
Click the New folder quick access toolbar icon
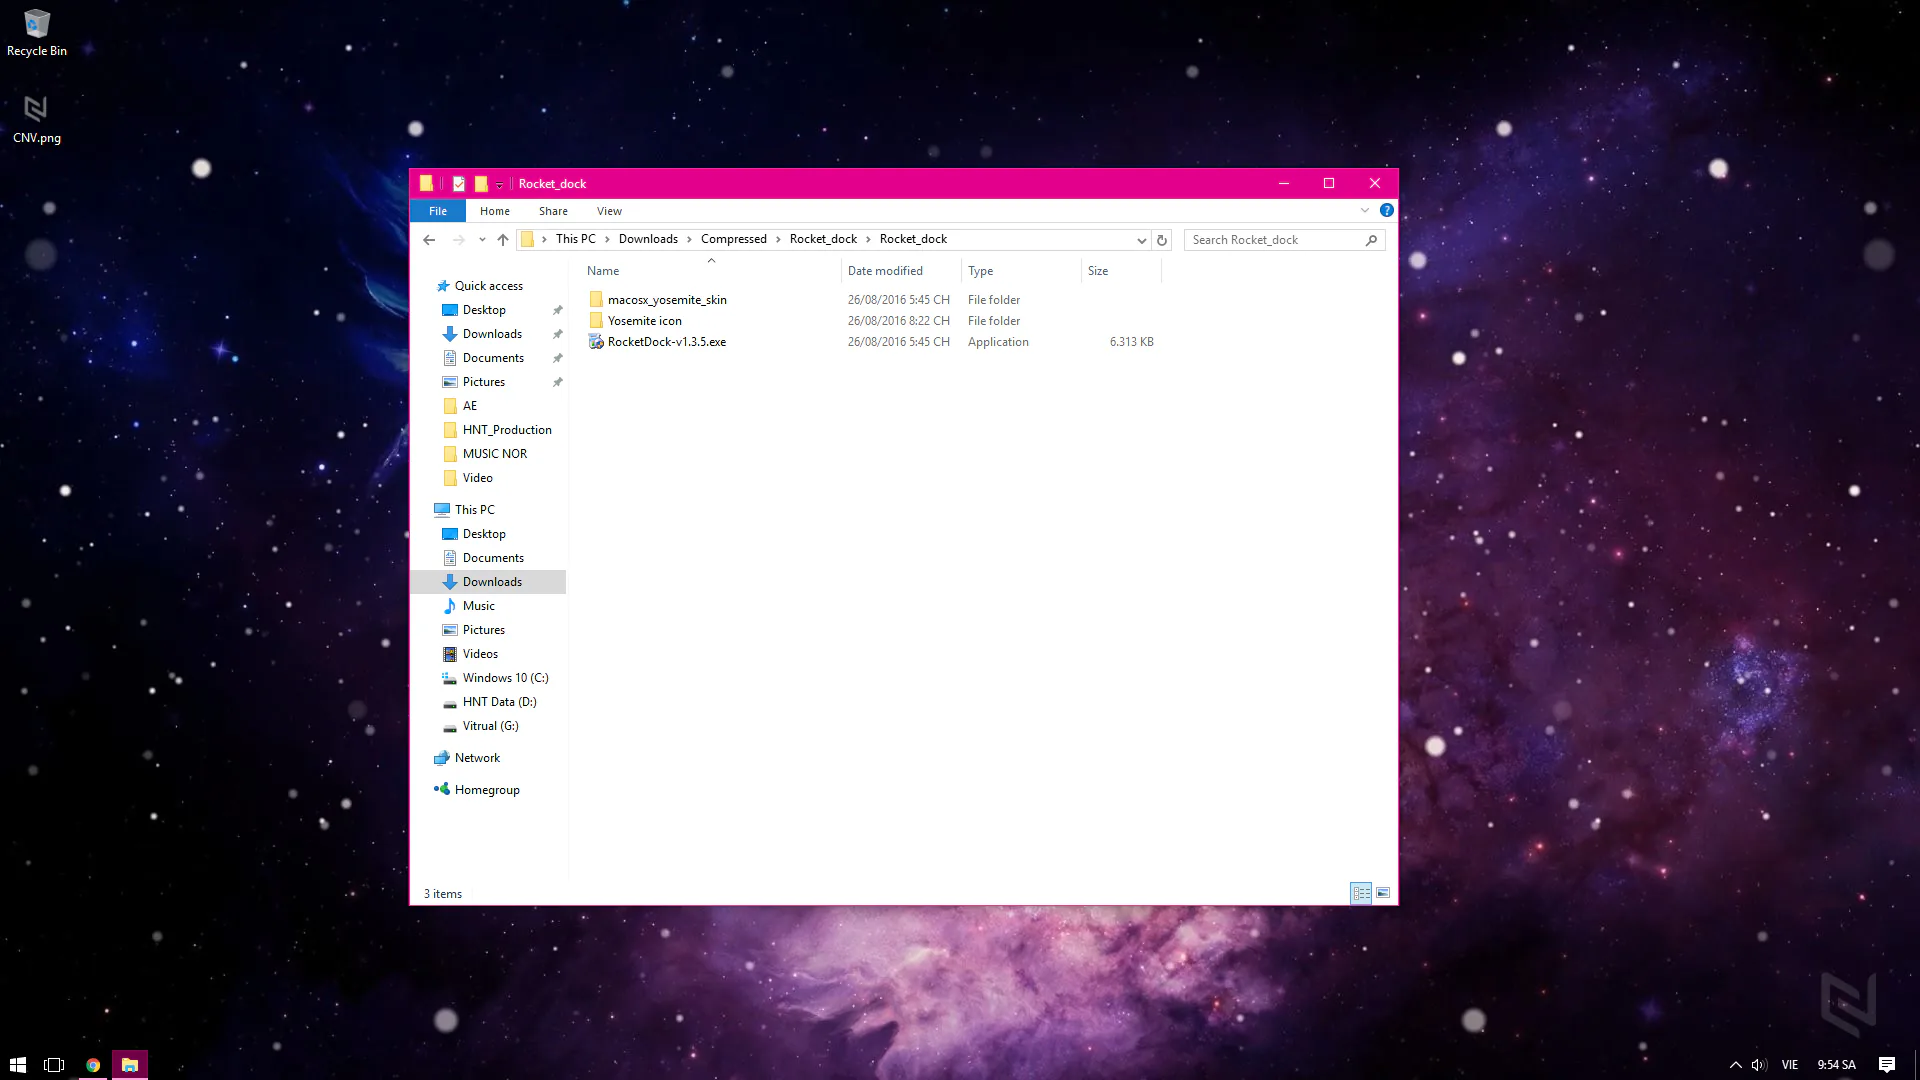481,183
